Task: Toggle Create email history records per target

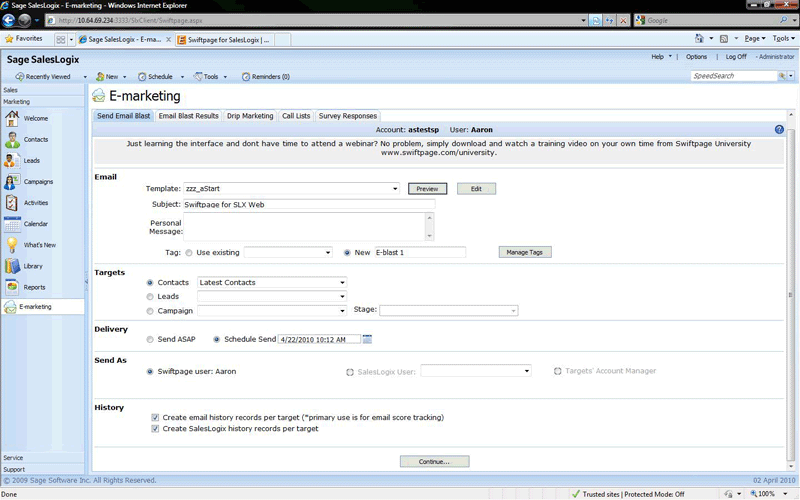Action: (x=155, y=417)
